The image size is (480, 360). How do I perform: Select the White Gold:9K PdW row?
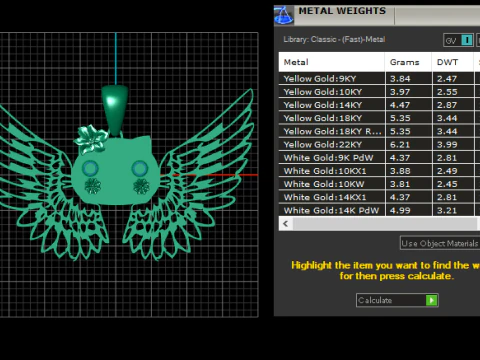tap(379, 158)
